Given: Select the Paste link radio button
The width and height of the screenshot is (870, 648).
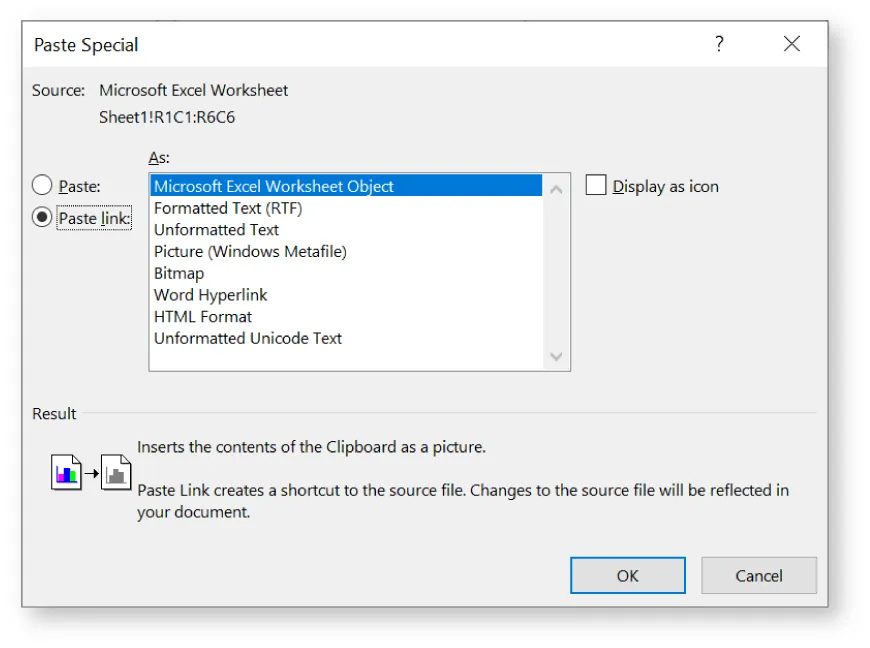Looking at the screenshot, I should pyautogui.click(x=42, y=218).
